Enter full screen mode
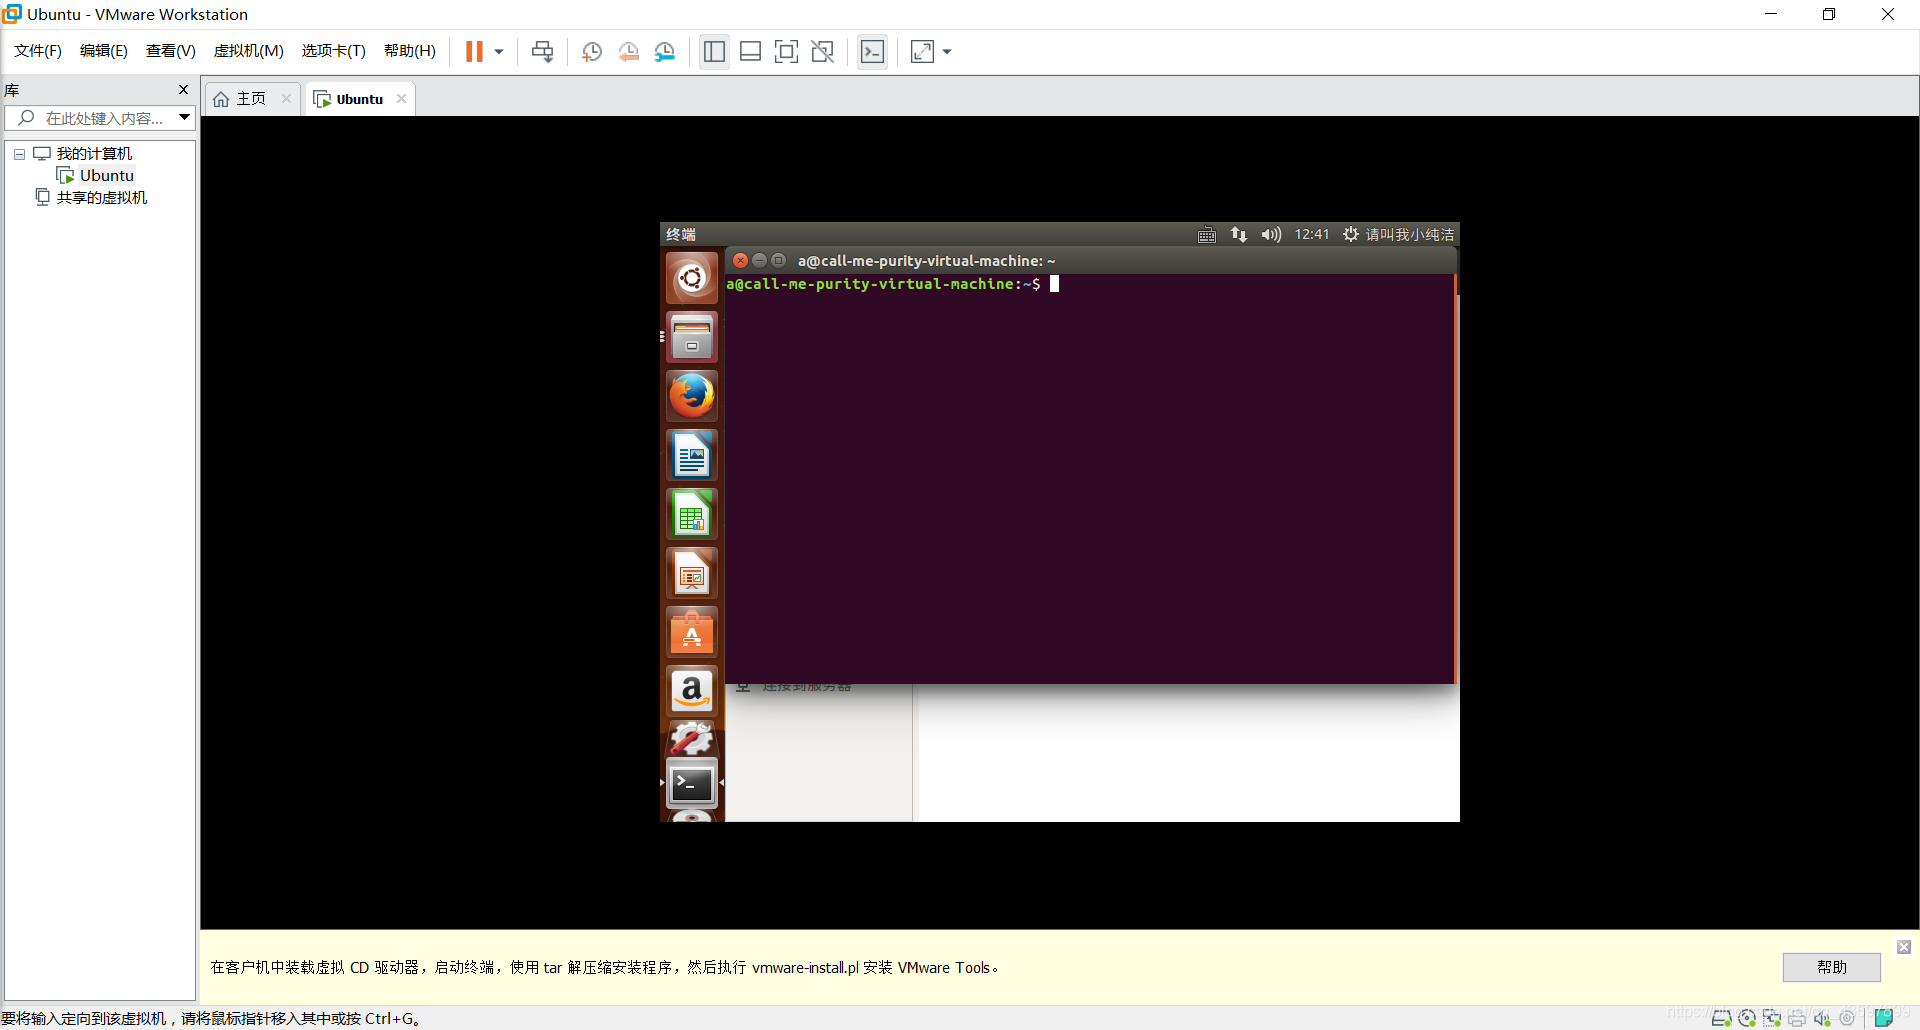Viewport: 1920px width, 1030px height. [786, 51]
